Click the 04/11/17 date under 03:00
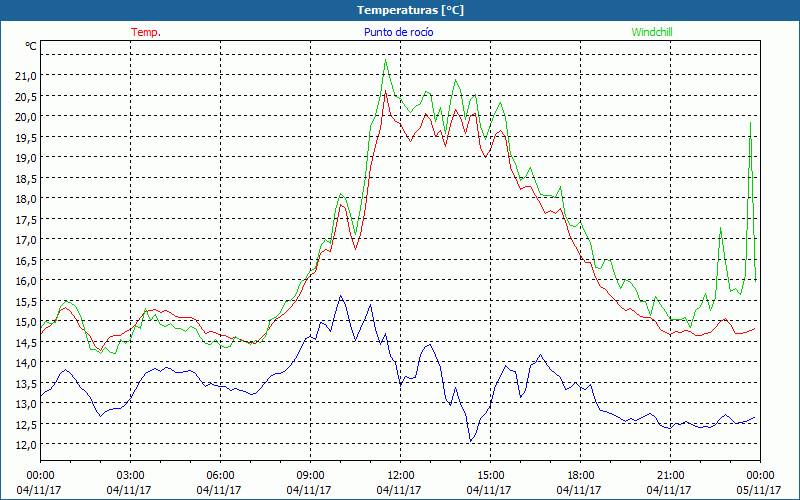Image resolution: width=800 pixels, height=500 pixels. click(129, 490)
